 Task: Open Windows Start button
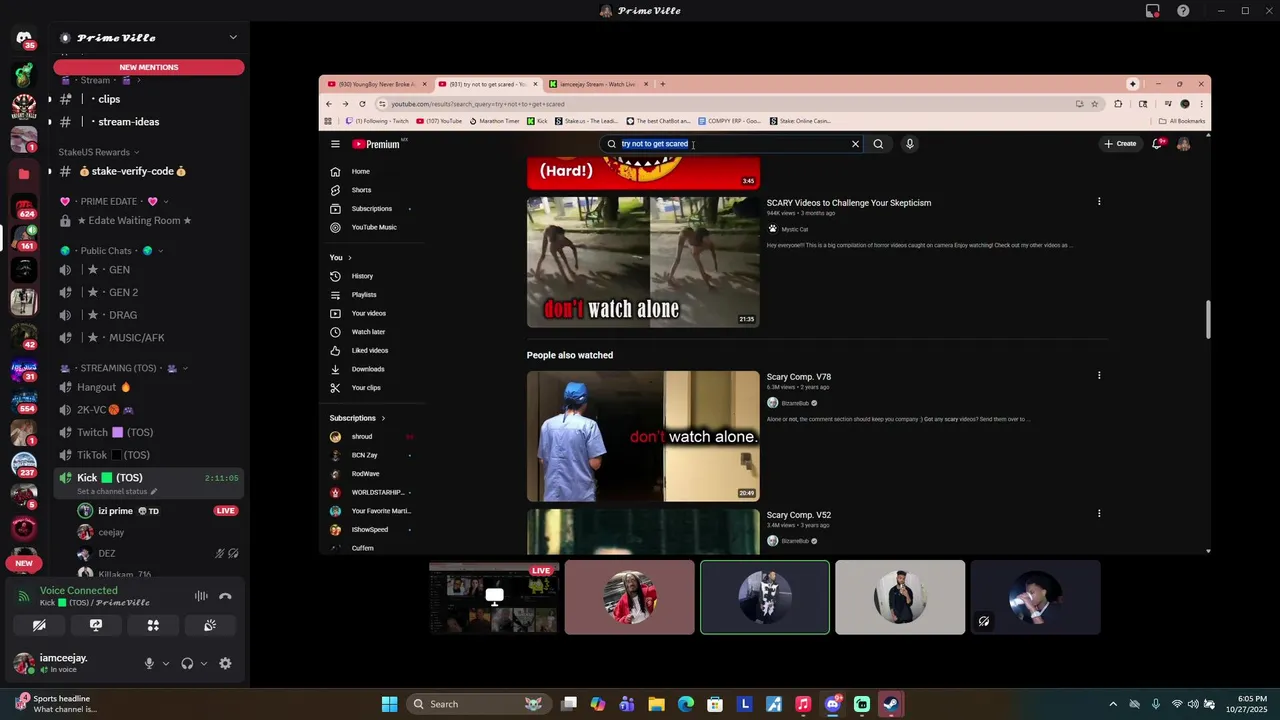[x=389, y=704]
